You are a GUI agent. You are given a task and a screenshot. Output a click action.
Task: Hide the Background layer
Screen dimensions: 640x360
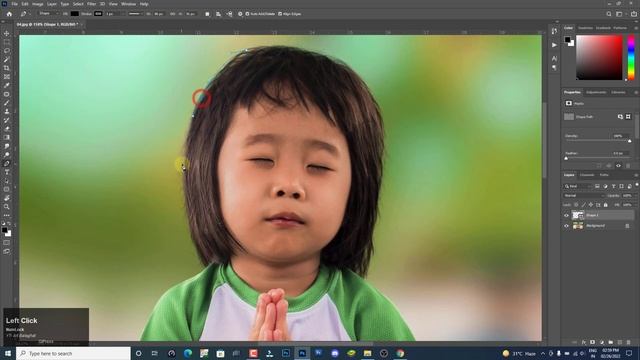point(567,226)
